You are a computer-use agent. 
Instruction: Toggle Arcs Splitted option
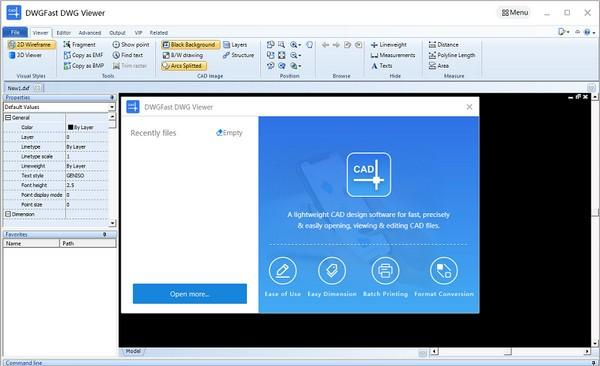click(184, 66)
